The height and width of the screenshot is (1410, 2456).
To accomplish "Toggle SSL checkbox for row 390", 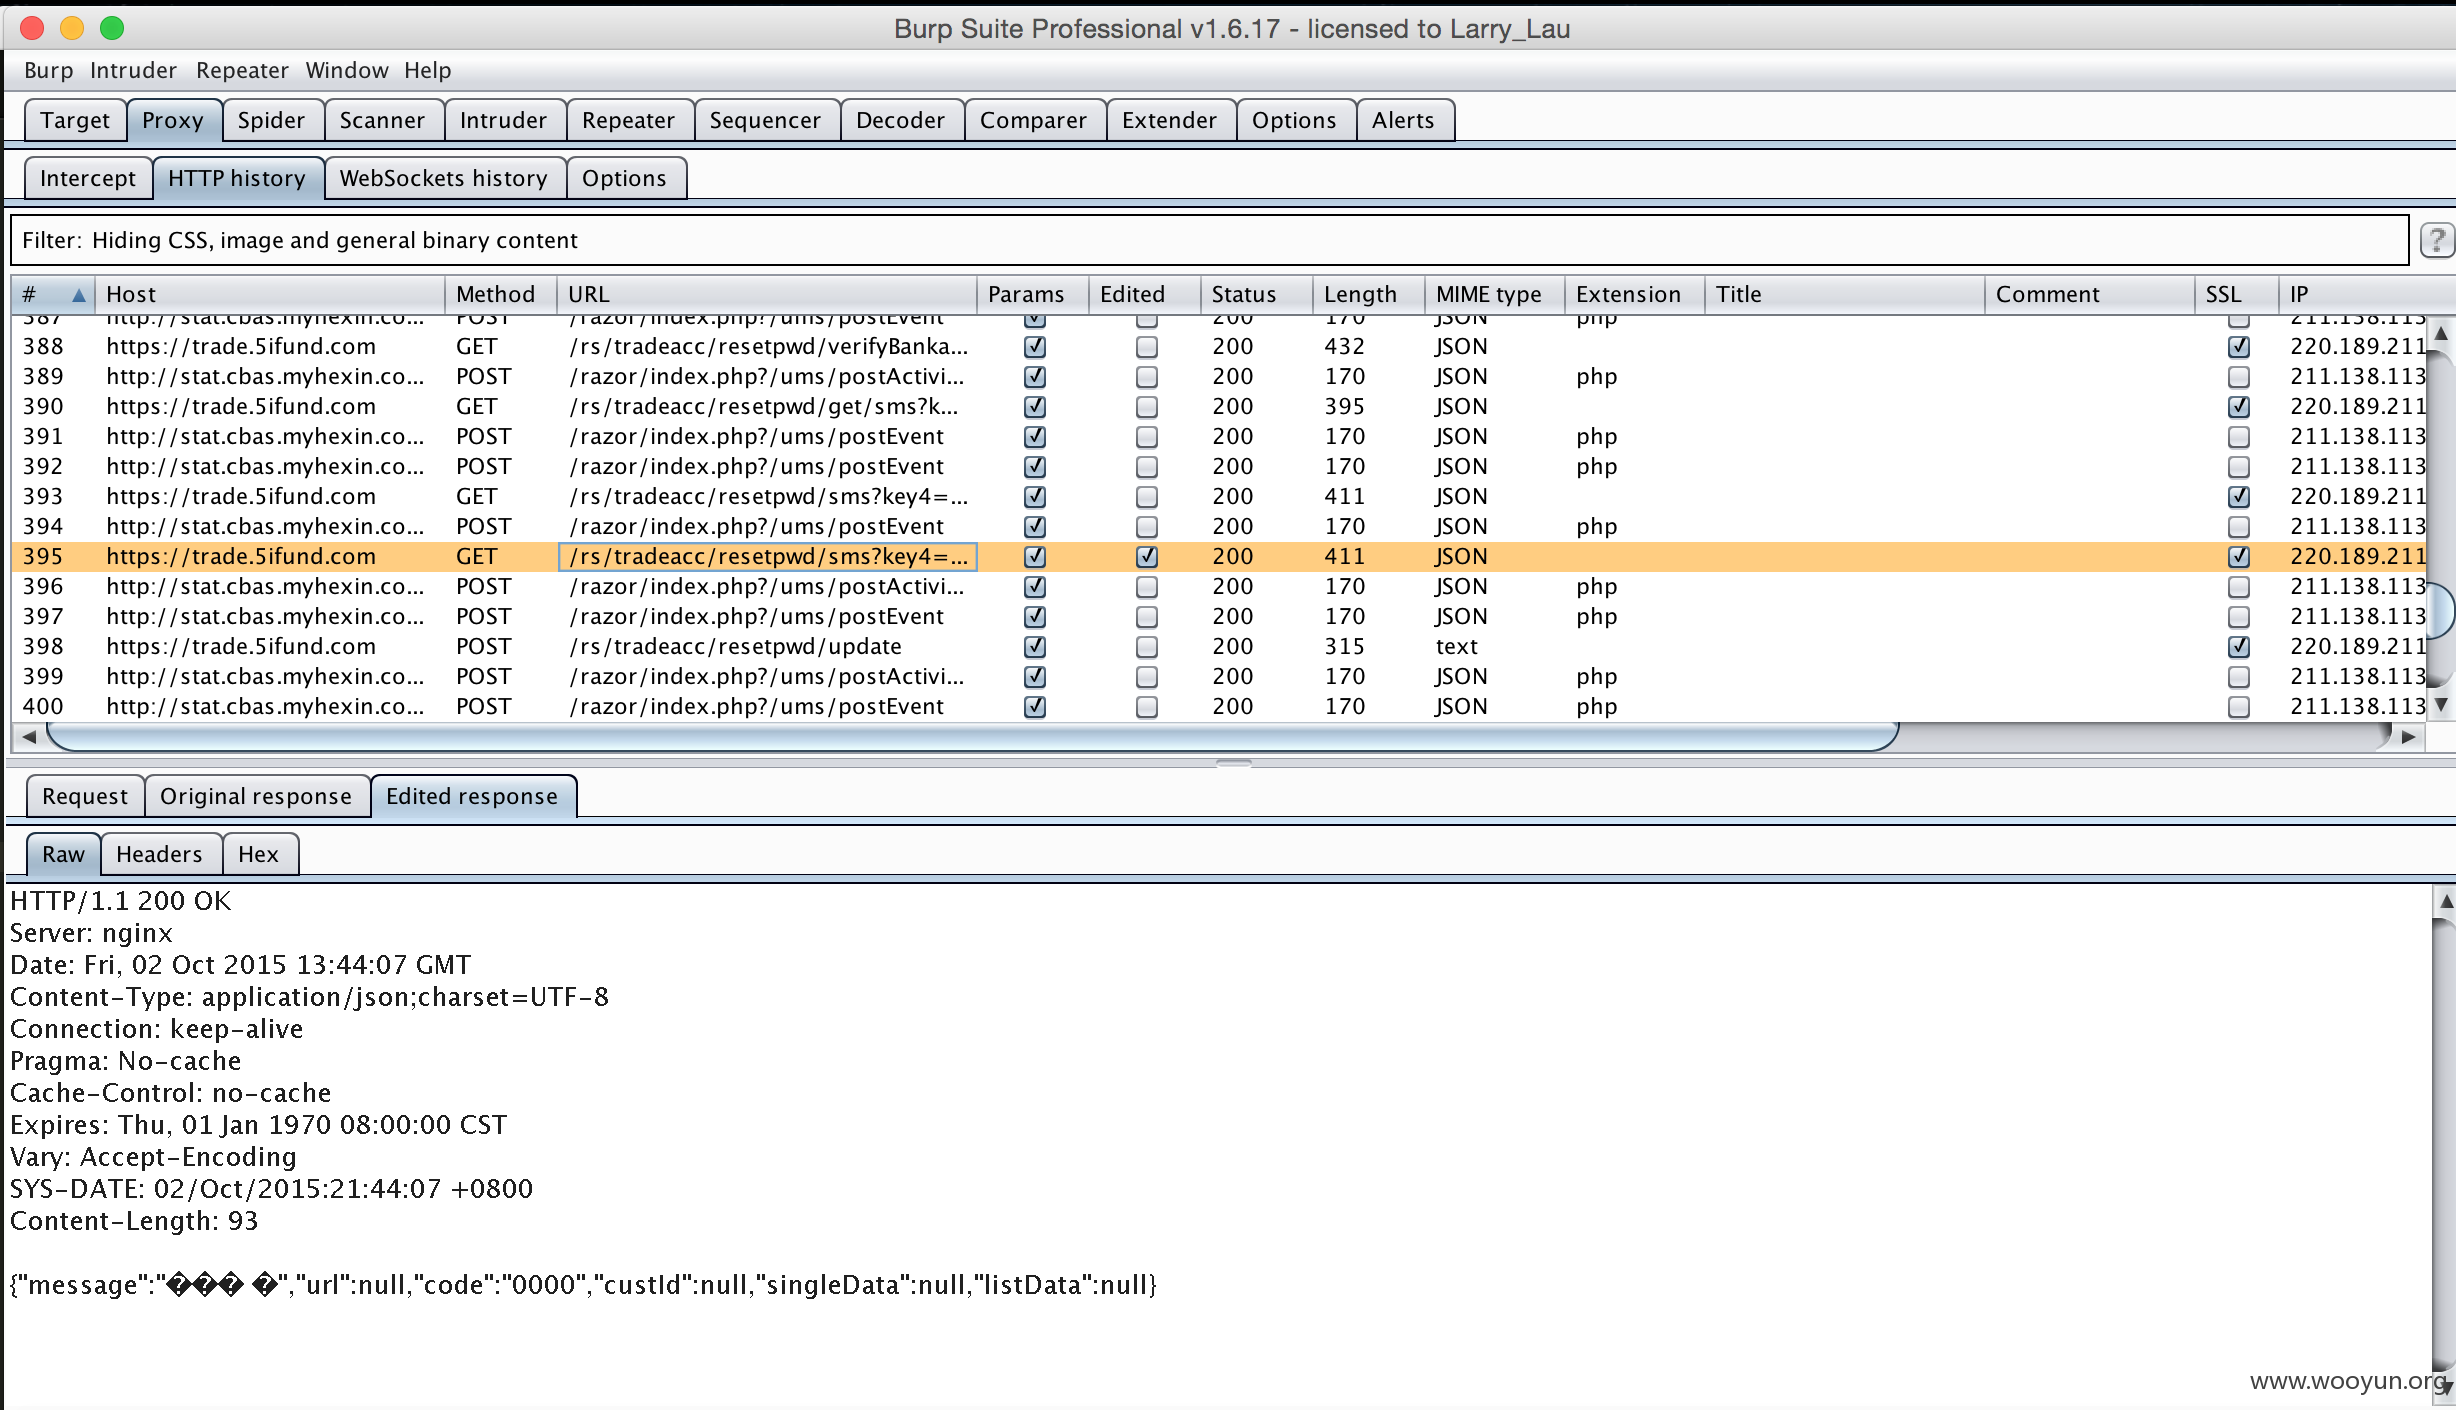I will [x=2239, y=407].
